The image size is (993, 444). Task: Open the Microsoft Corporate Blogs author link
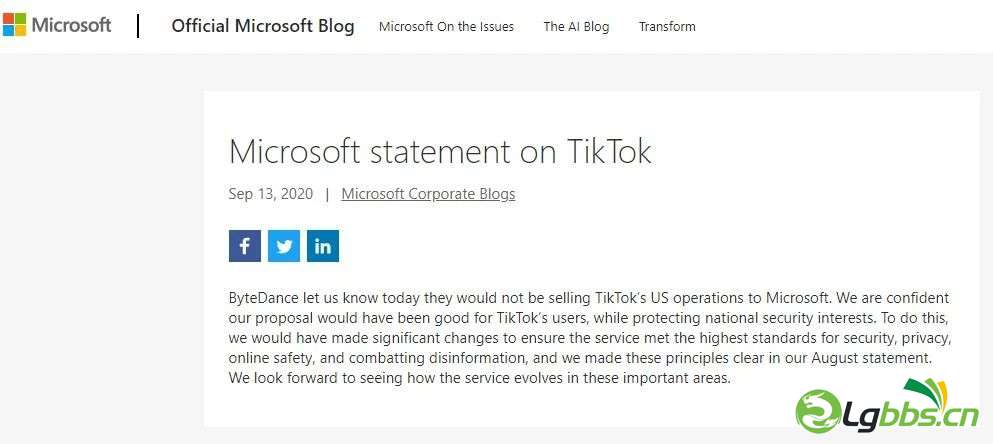click(428, 194)
